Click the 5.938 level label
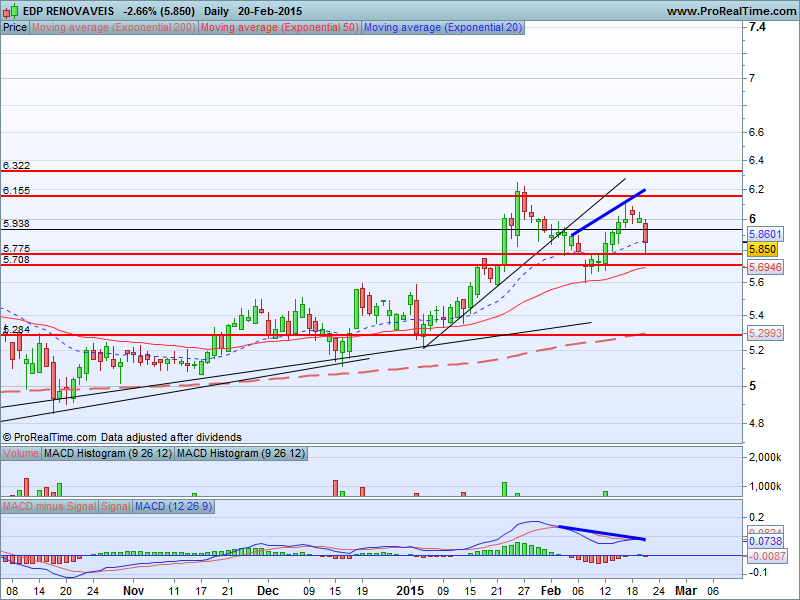This screenshot has height=600, width=800. point(16,223)
